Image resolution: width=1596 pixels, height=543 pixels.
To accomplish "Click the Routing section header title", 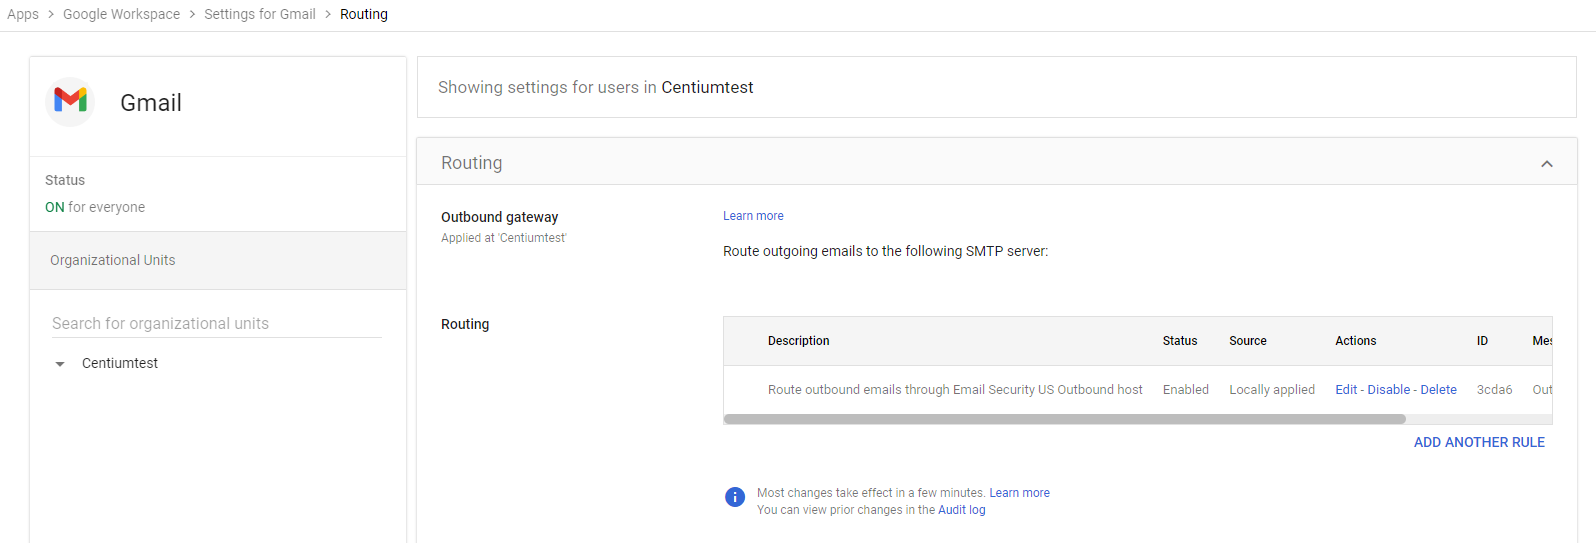I will point(472,163).
